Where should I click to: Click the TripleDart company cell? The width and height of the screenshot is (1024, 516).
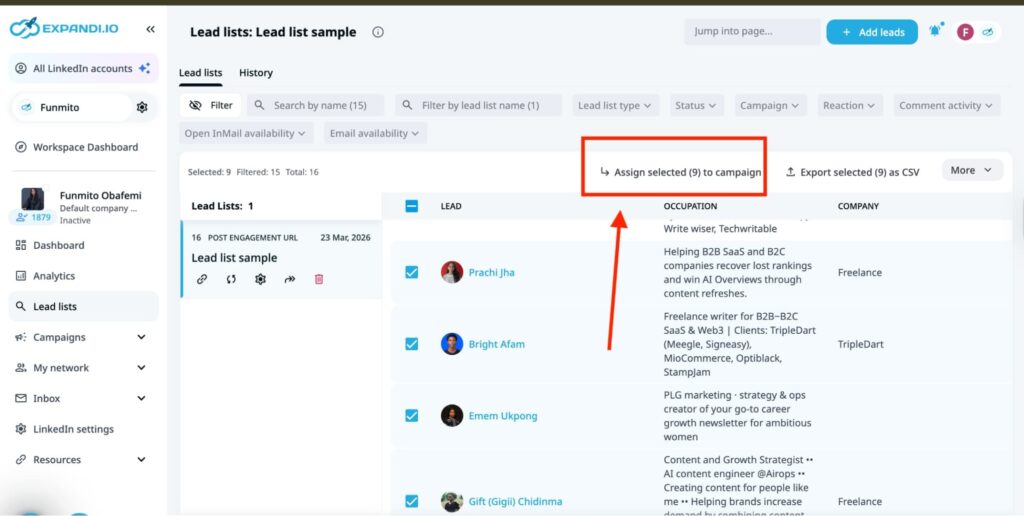[x=861, y=344]
